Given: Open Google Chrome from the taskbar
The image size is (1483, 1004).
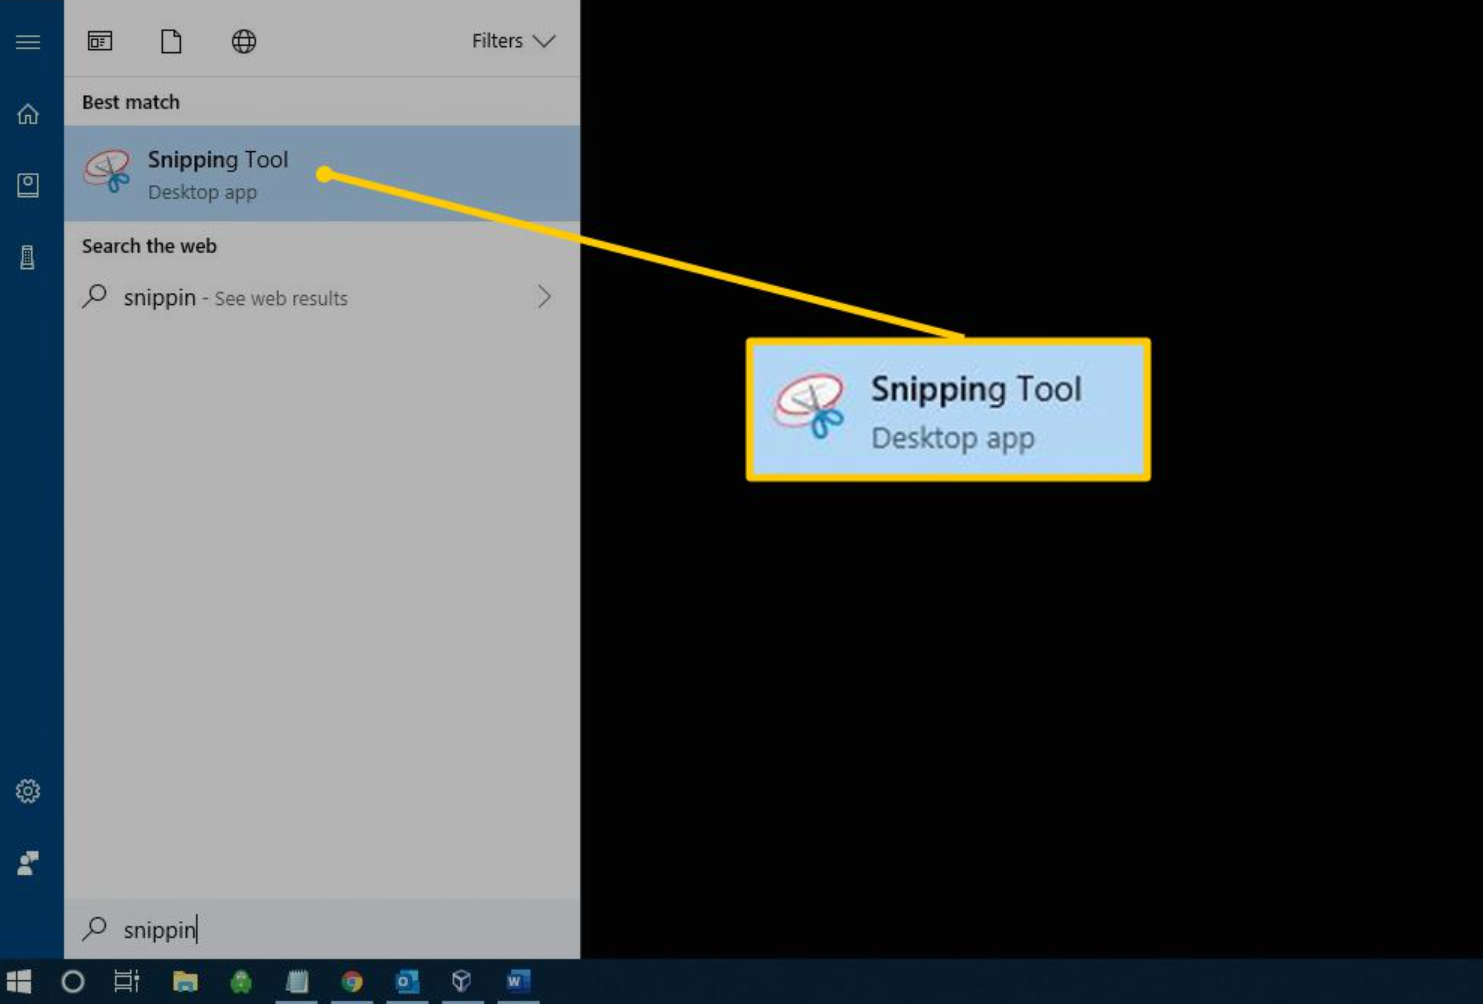Looking at the screenshot, I should pos(352,981).
